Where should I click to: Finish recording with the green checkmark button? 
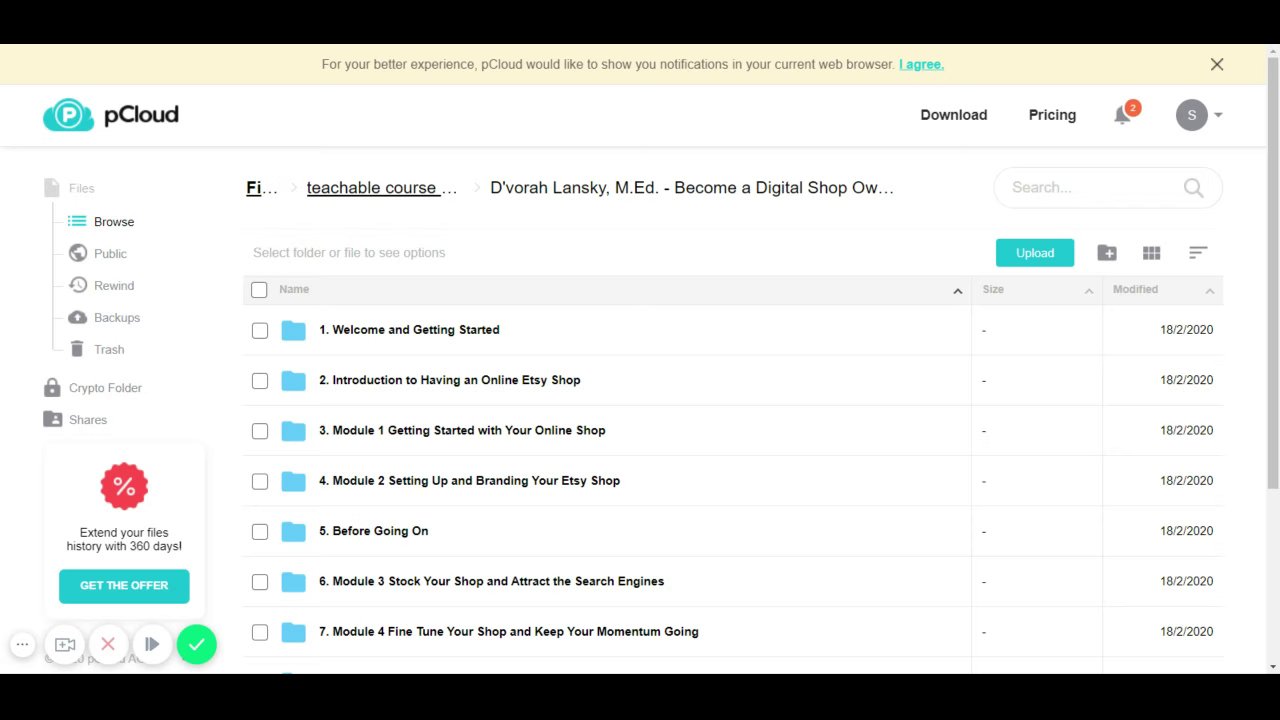197,645
